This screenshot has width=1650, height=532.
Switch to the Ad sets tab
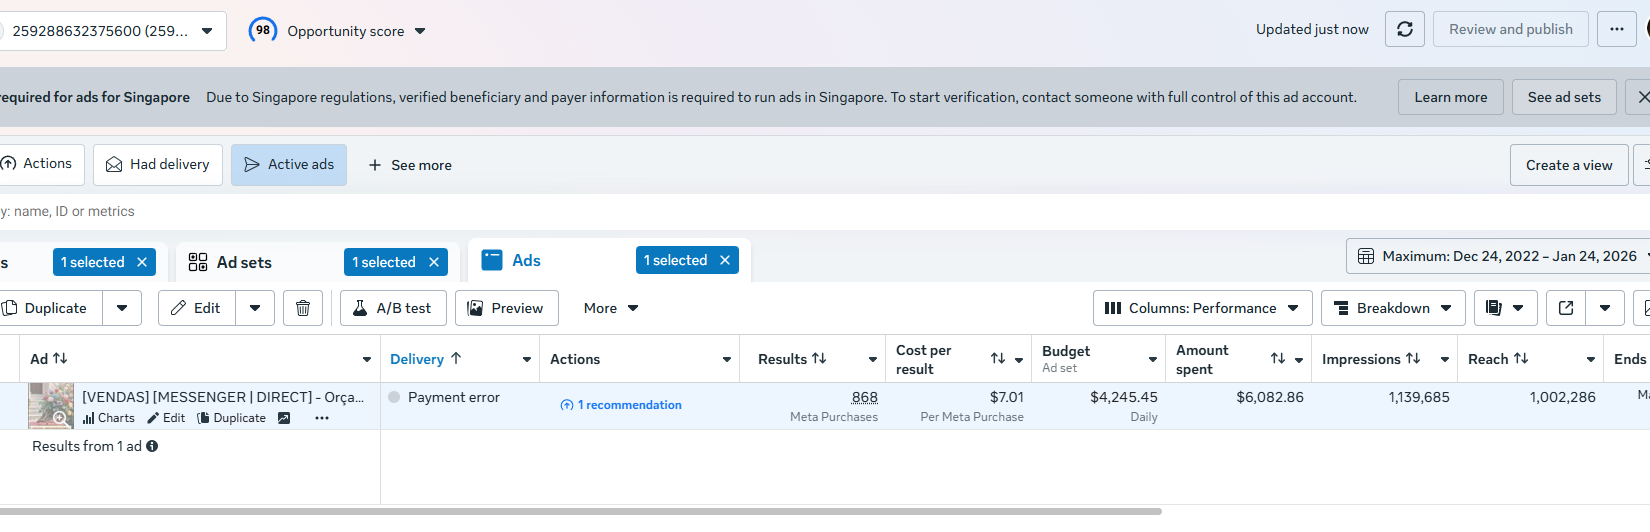244,262
